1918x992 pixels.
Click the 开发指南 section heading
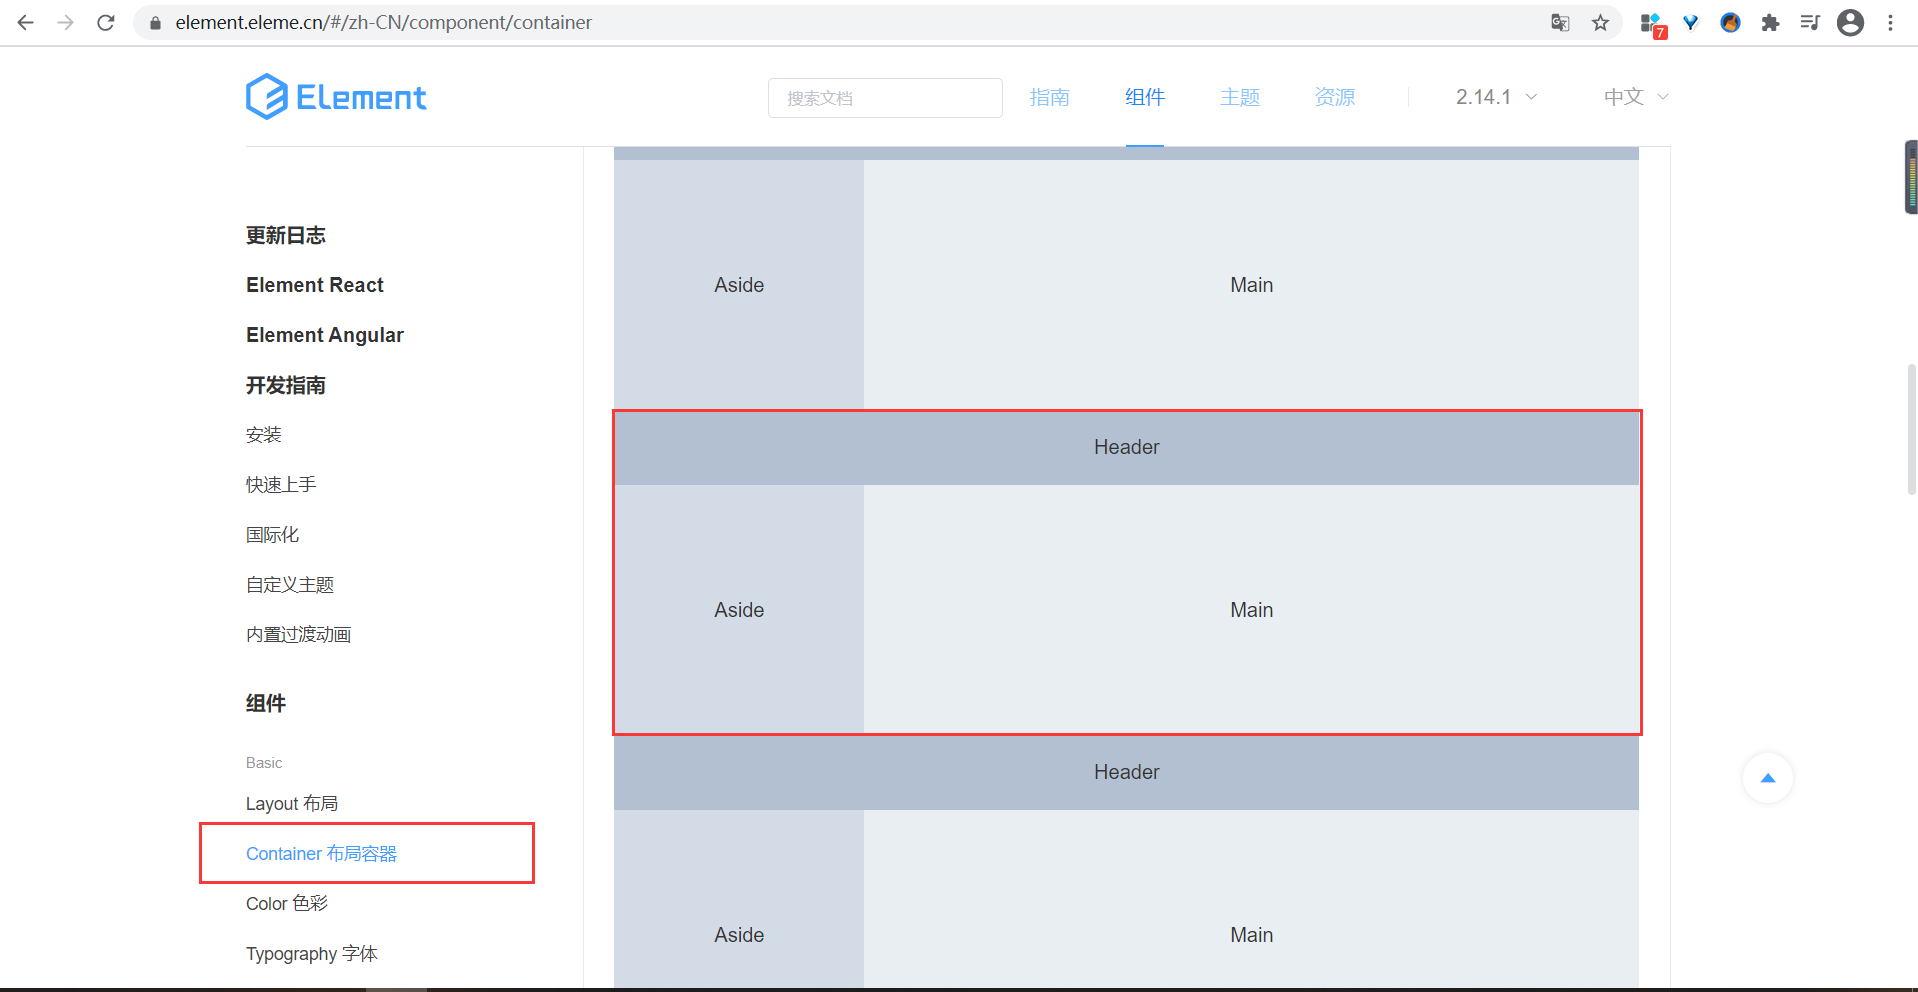coord(286,385)
